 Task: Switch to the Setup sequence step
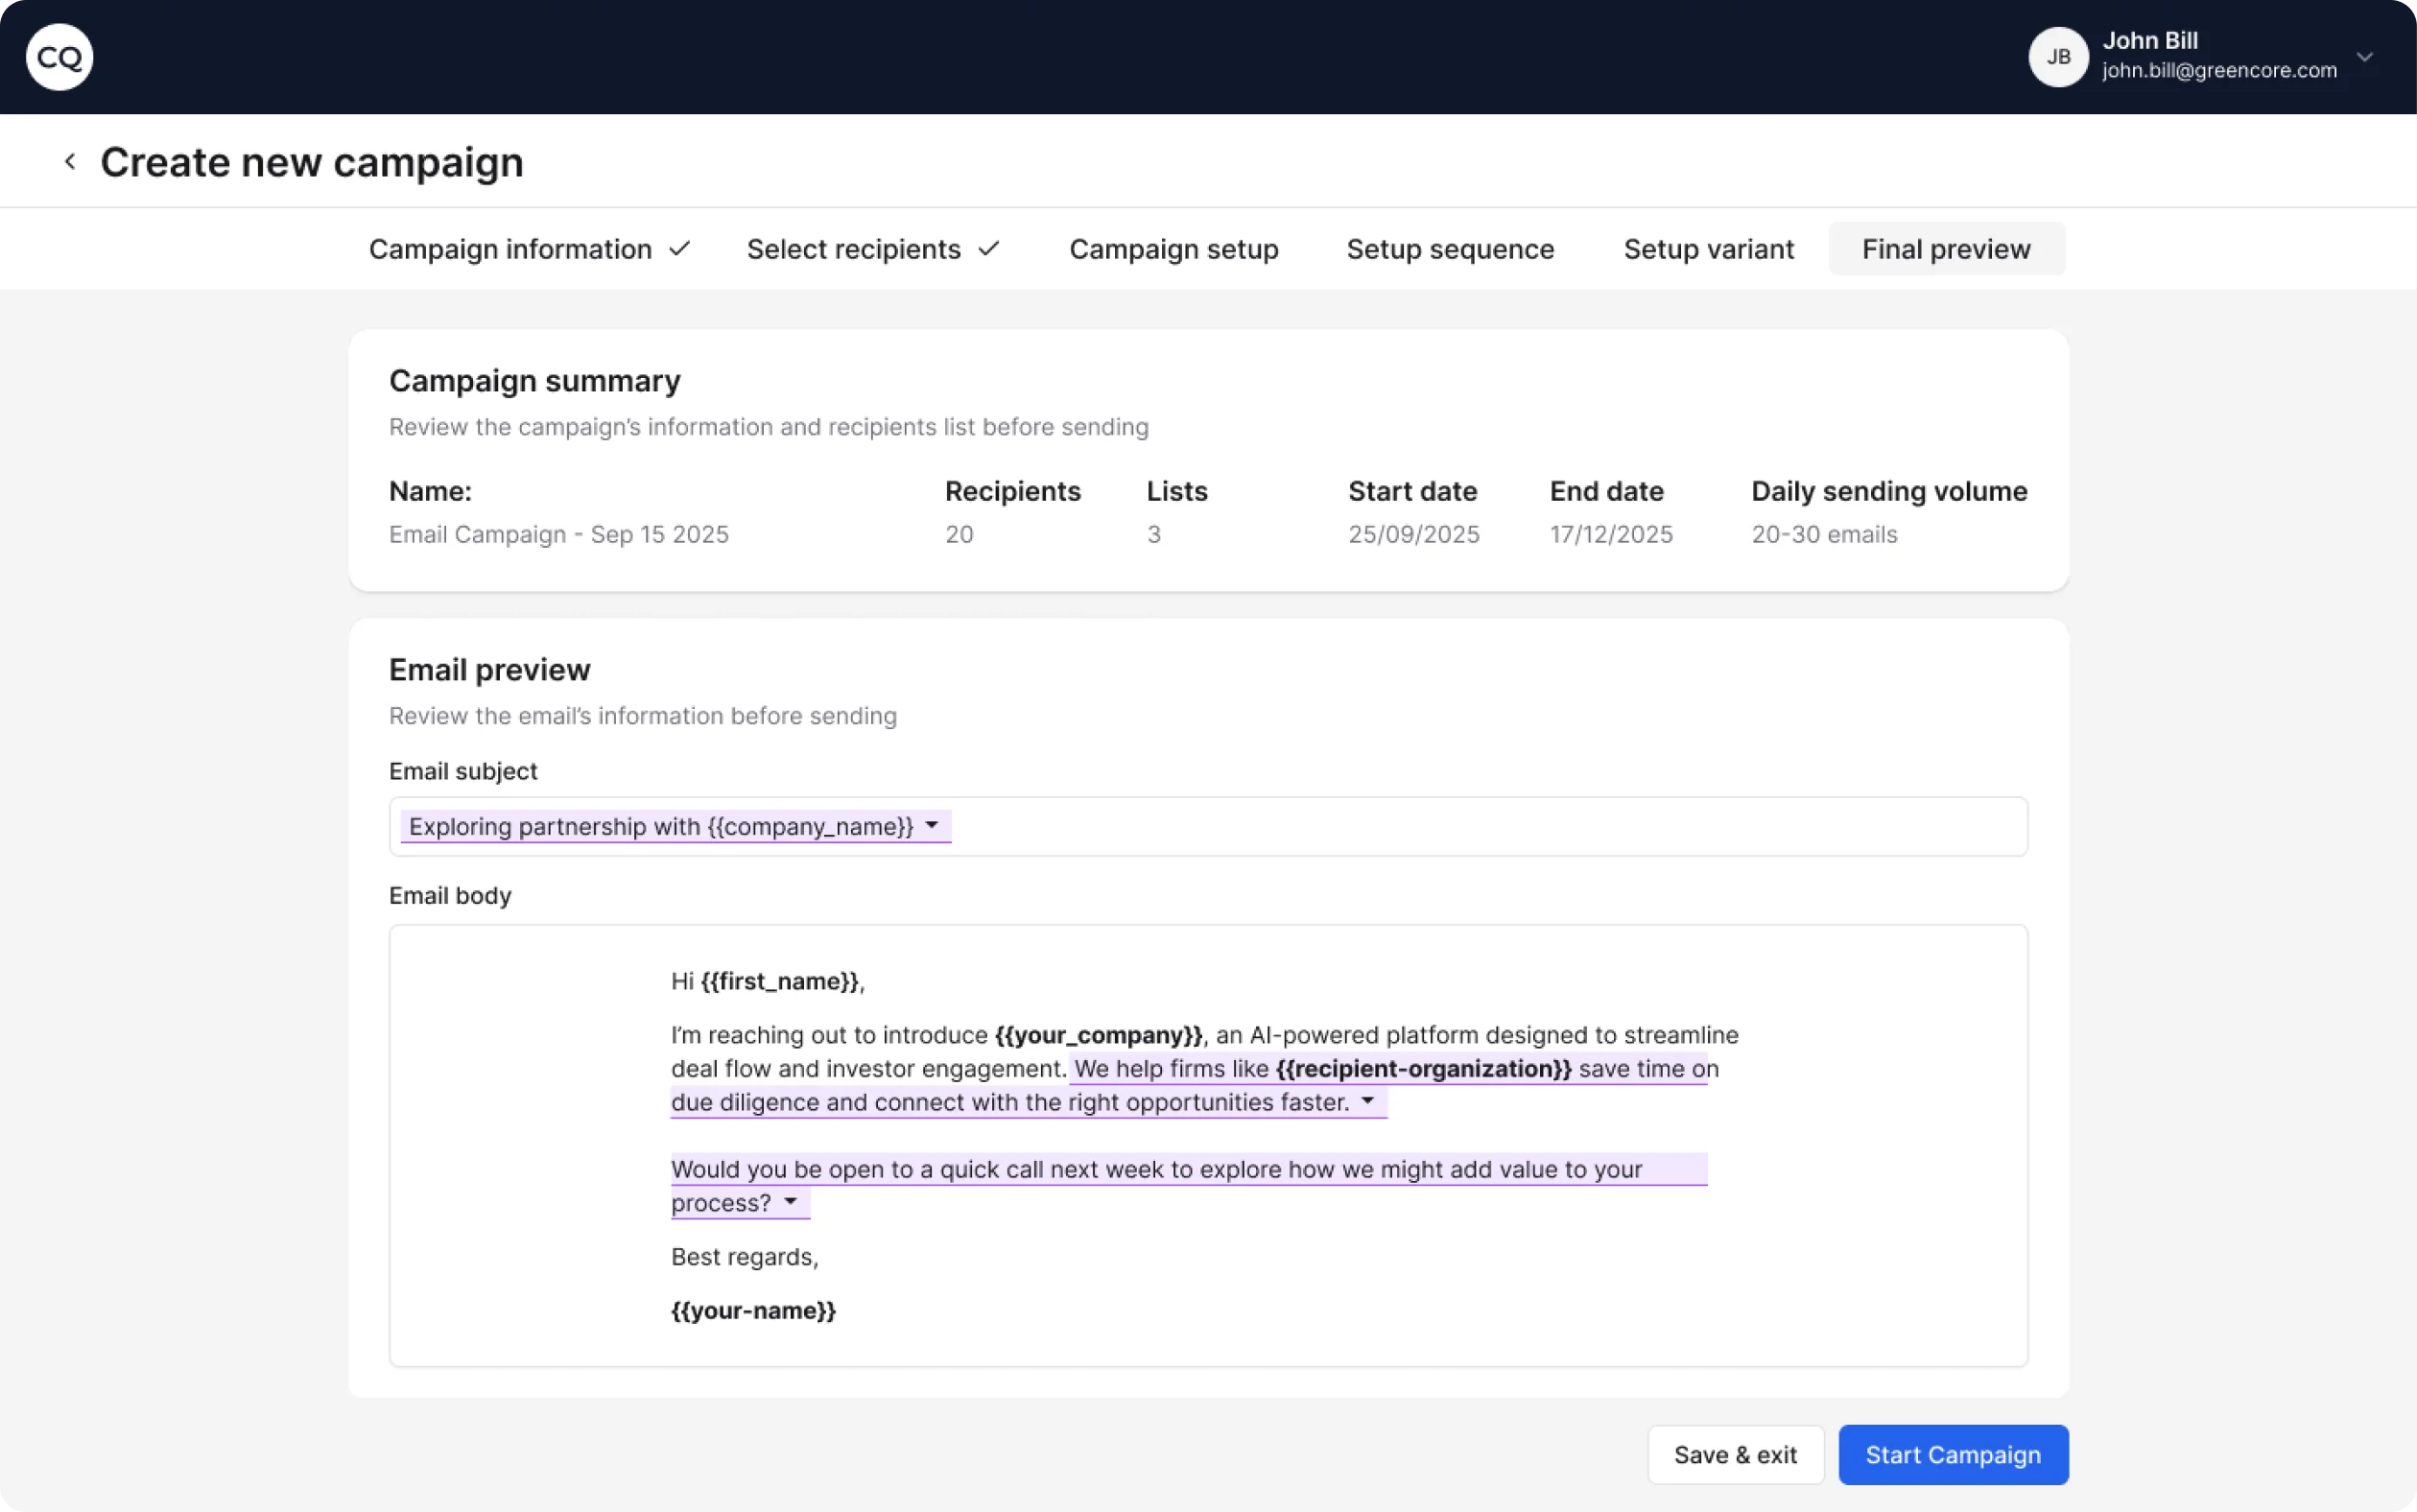tap(1449, 249)
